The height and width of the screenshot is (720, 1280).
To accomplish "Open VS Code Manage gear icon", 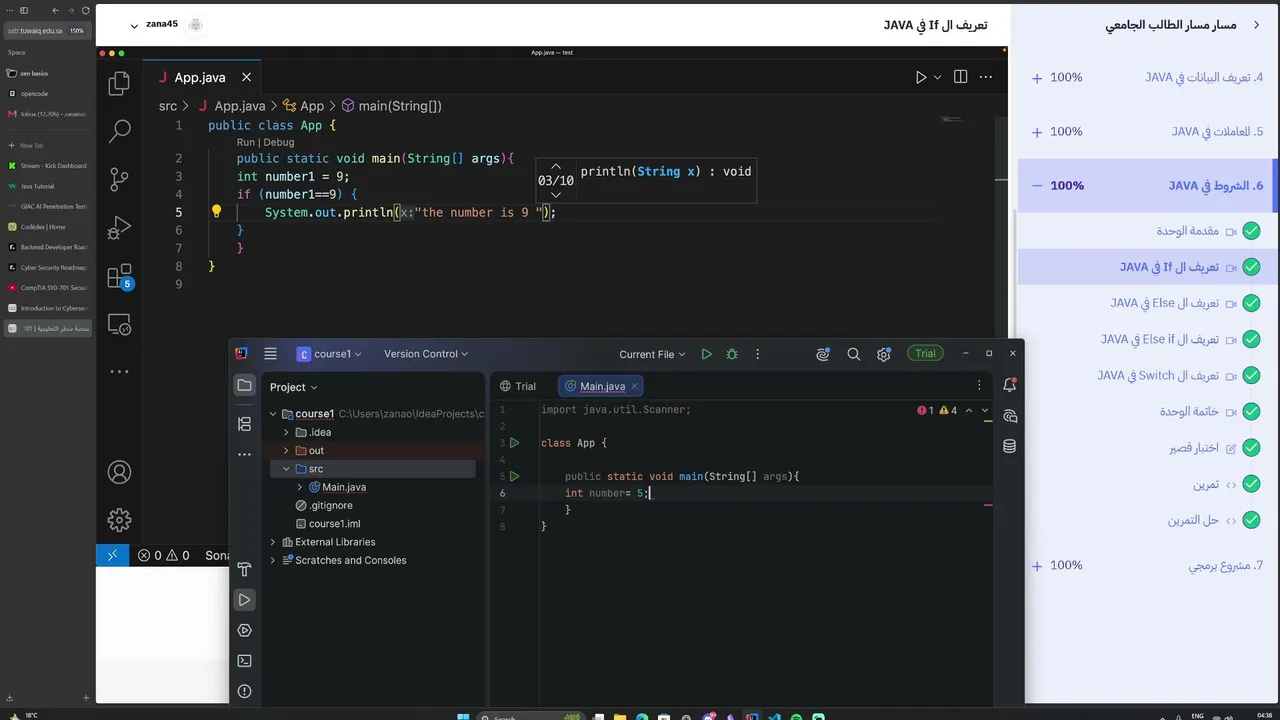I will click(x=119, y=520).
